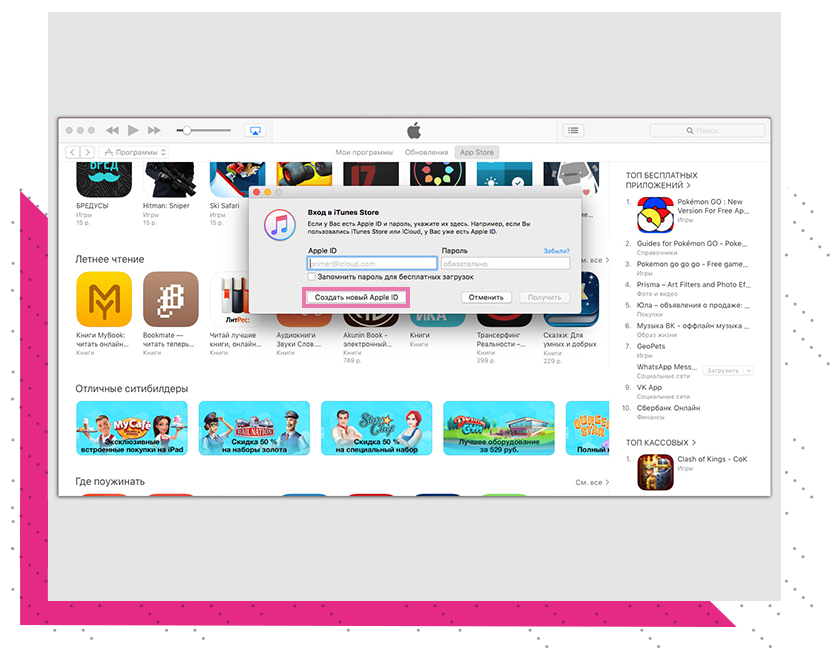The height and width of the screenshot is (660, 840).
Task: Open Guides for Pokémon GO entry
Action: (692, 243)
